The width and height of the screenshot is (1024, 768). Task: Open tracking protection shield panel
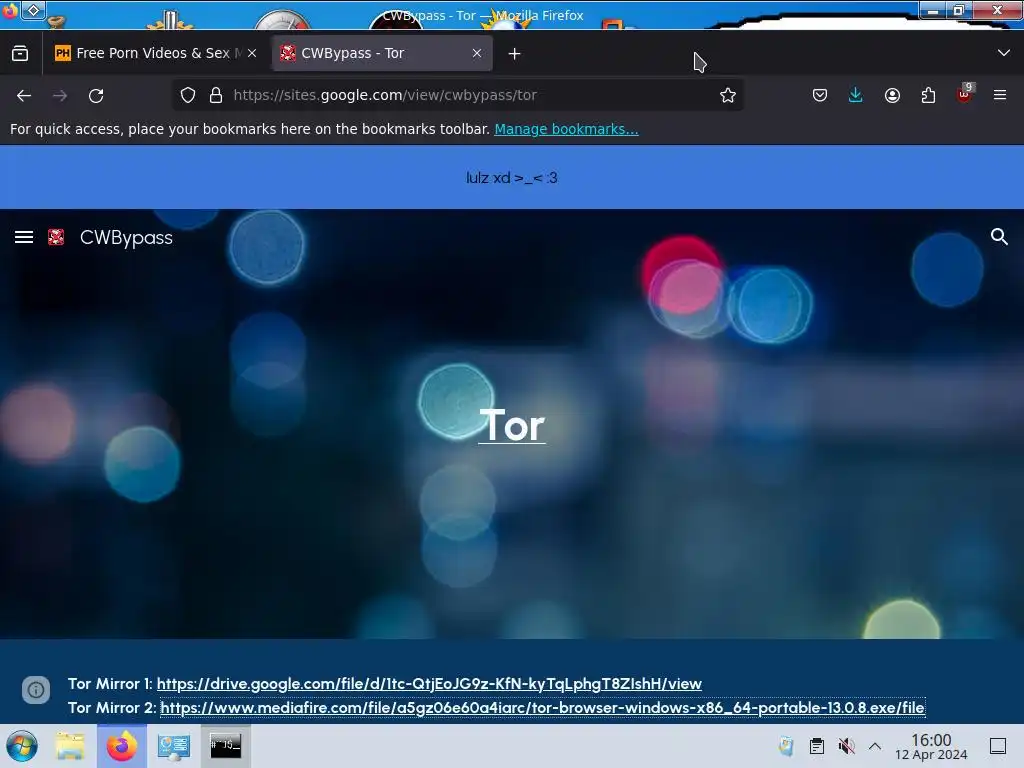coord(188,95)
